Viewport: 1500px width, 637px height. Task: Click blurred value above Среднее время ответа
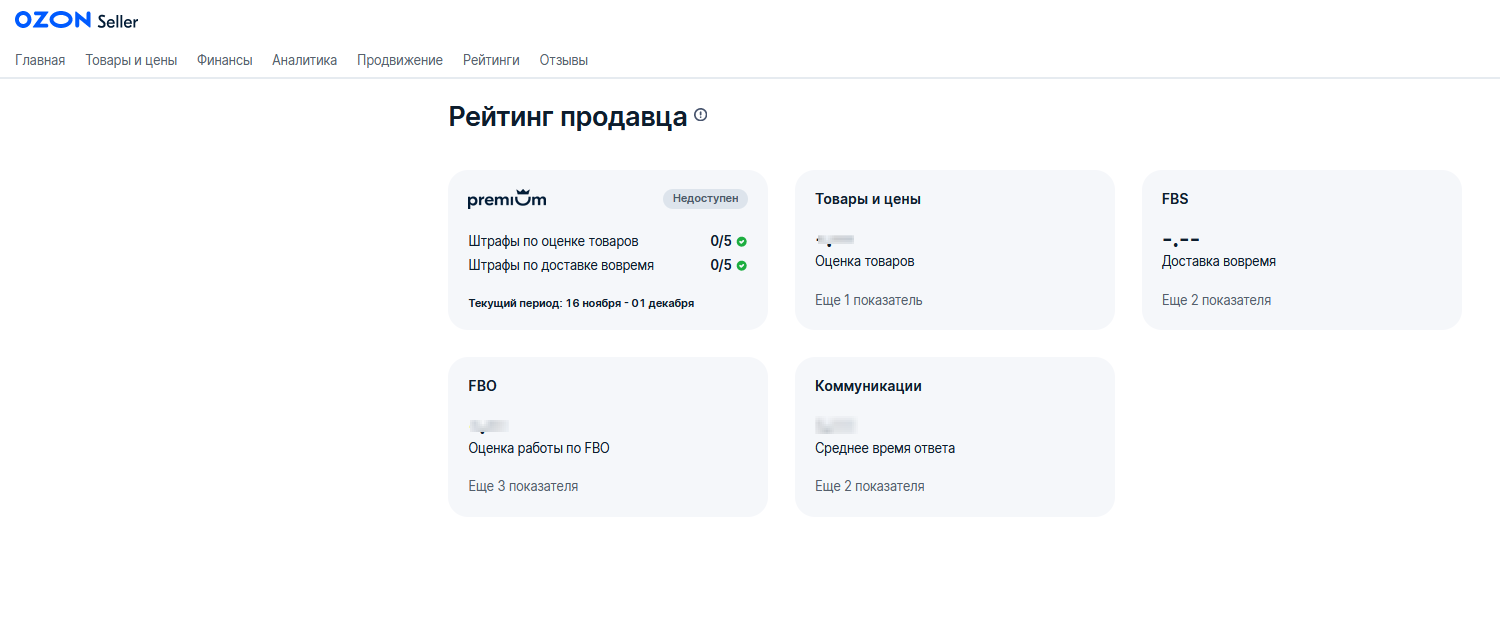point(836,427)
